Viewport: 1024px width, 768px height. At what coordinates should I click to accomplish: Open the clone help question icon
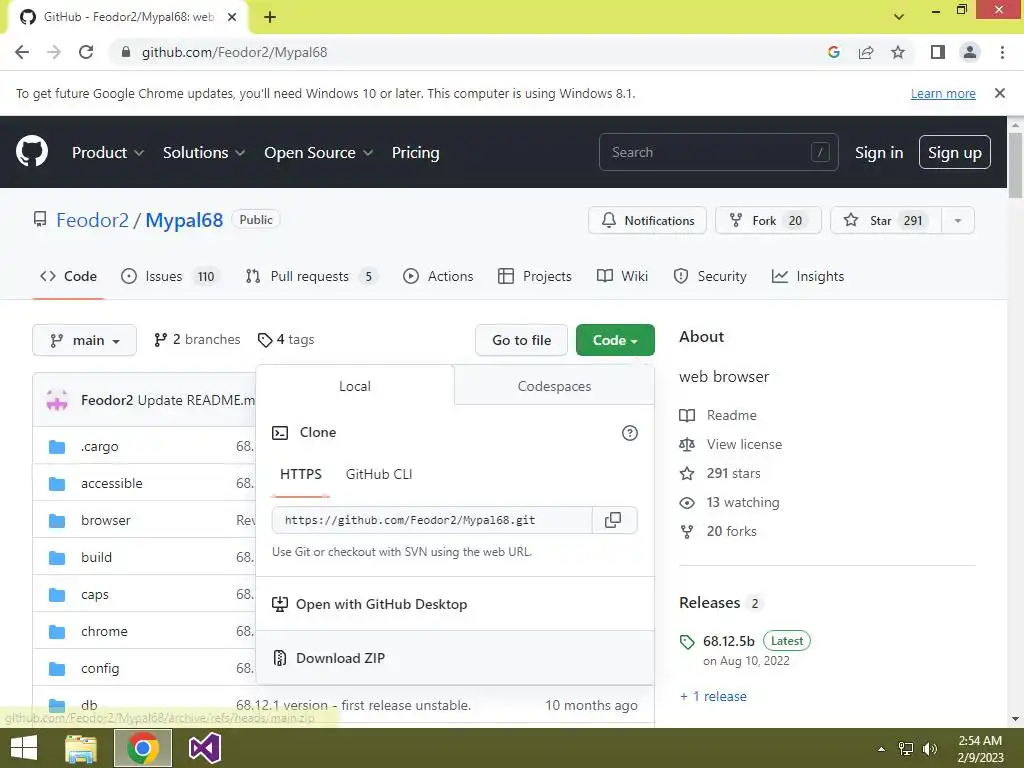[630, 433]
